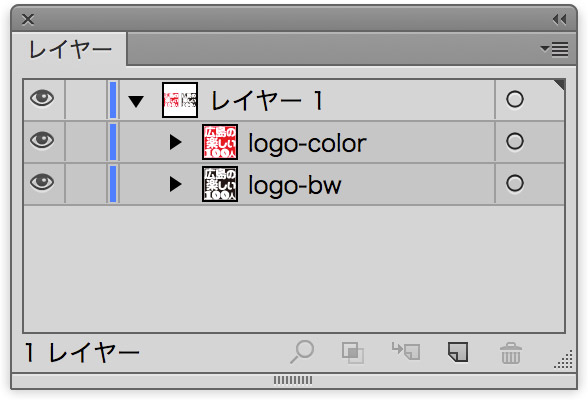Click the logo-color red thumbnail
The height and width of the screenshot is (404, 588).
220,142
